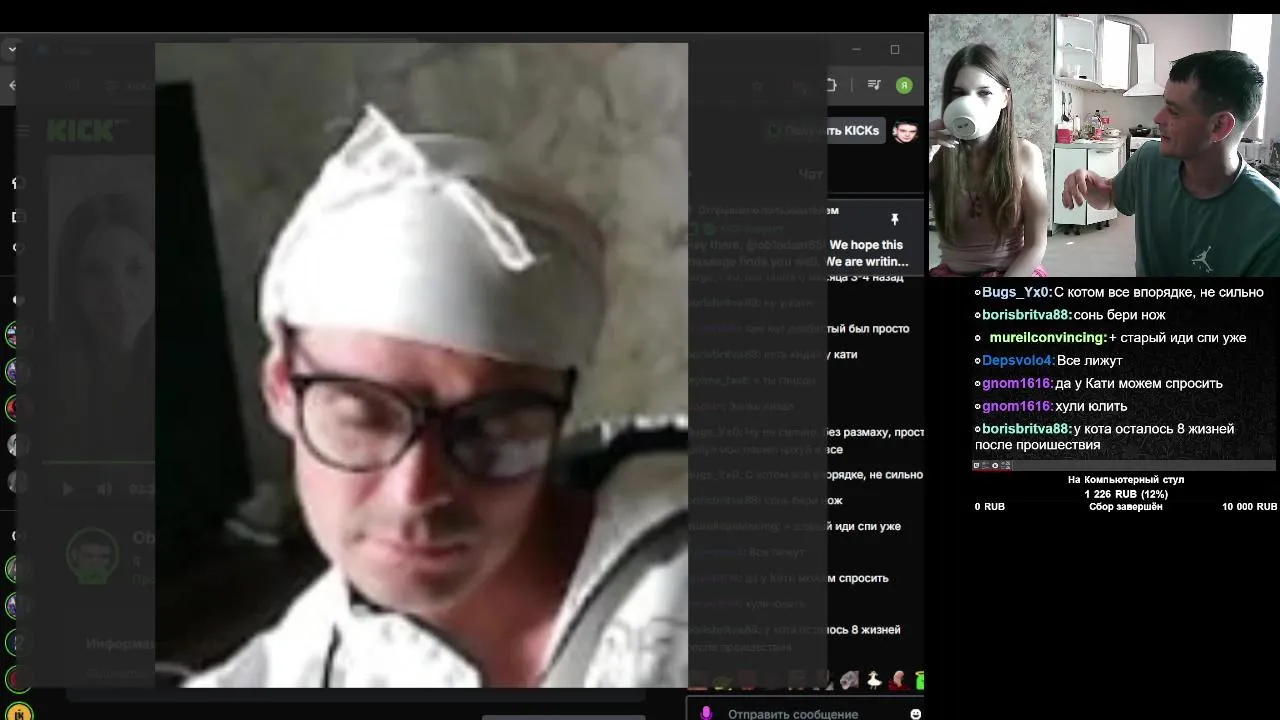Click the '1 226 RUB (12%)' amount
The height and width of the screenshot is (720, 1280).
click(1126, 494)
